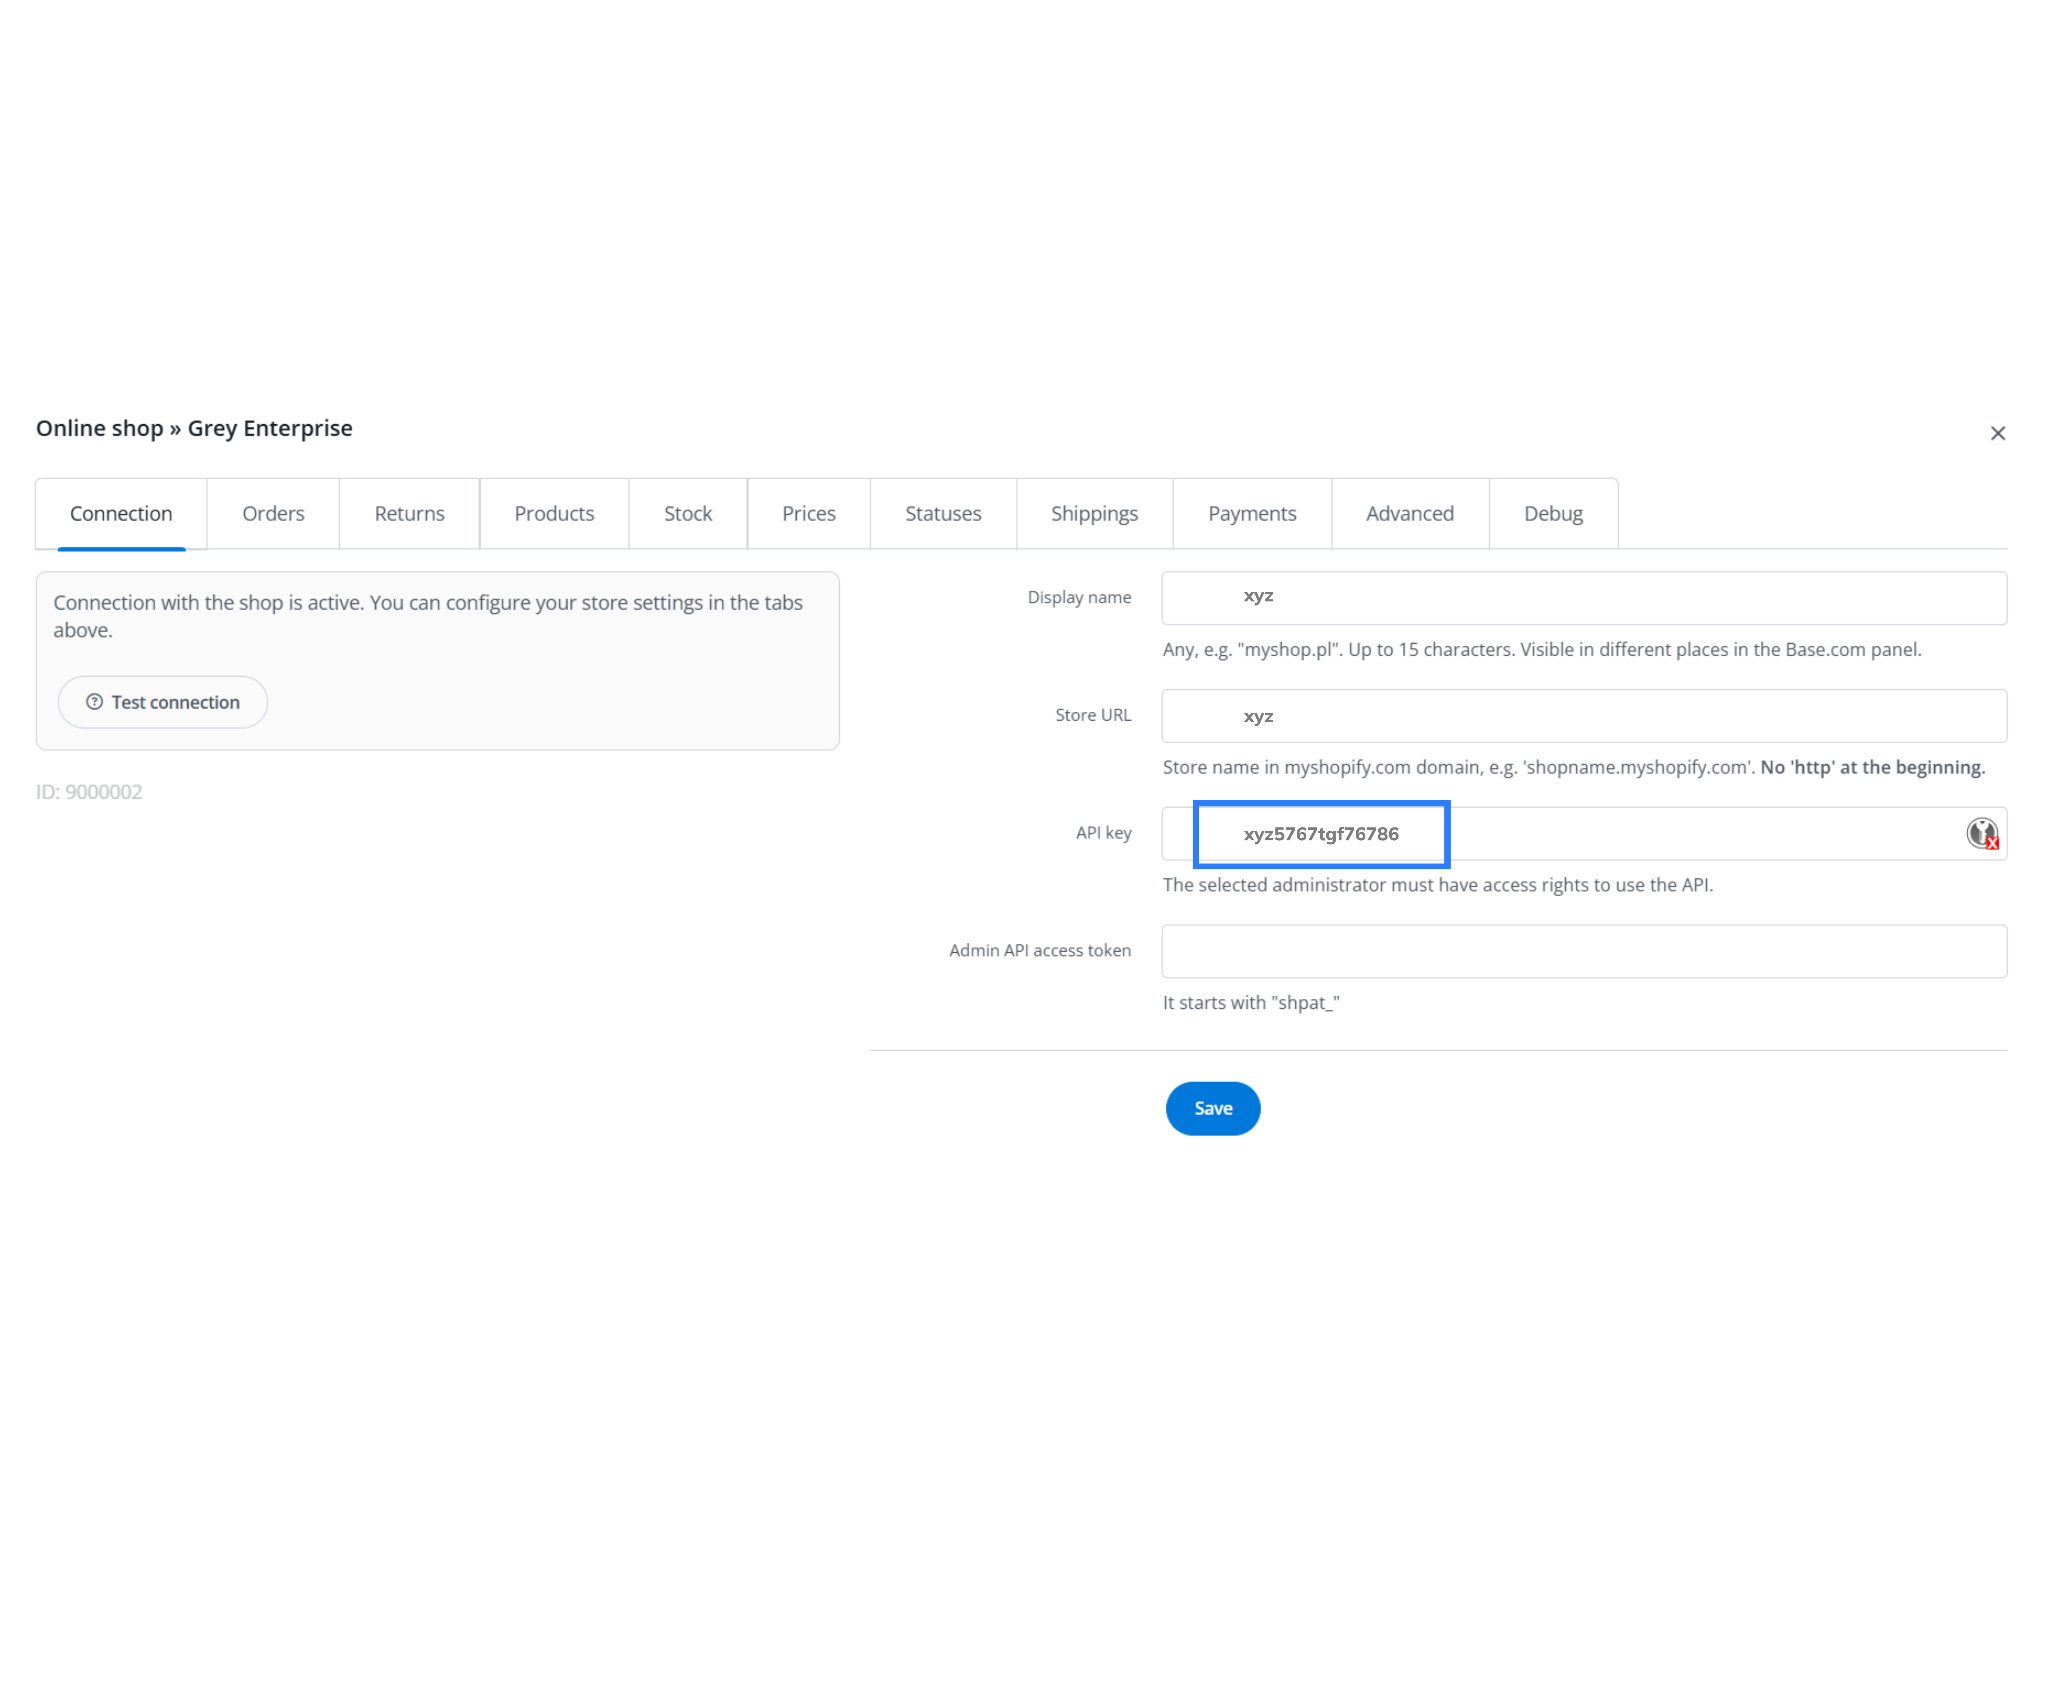The height and width of the screenshot is (1707, 2048).
Task: Switch to the Orders tab
Action: coord(273,514)
